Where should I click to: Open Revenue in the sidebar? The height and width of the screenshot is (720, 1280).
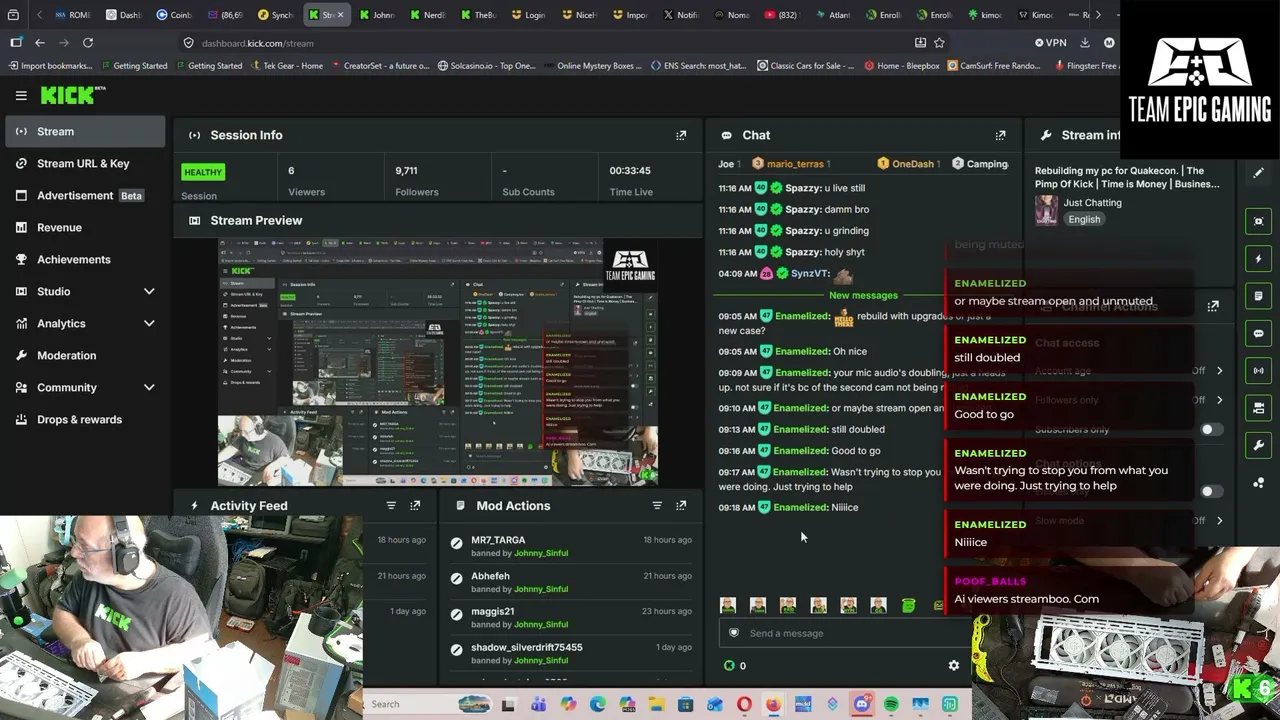[x=85, y=227]
